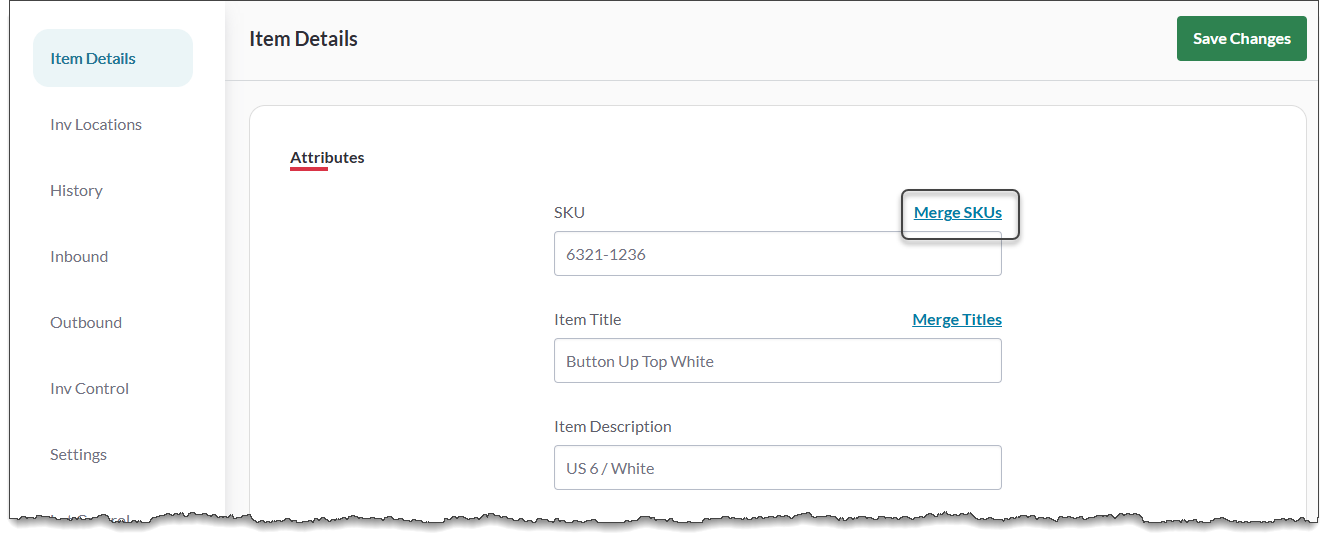Screen dimensions: 1328x541
Task: Click the Item Details page title
Action: pyautogui.click(x=303, y=39)
